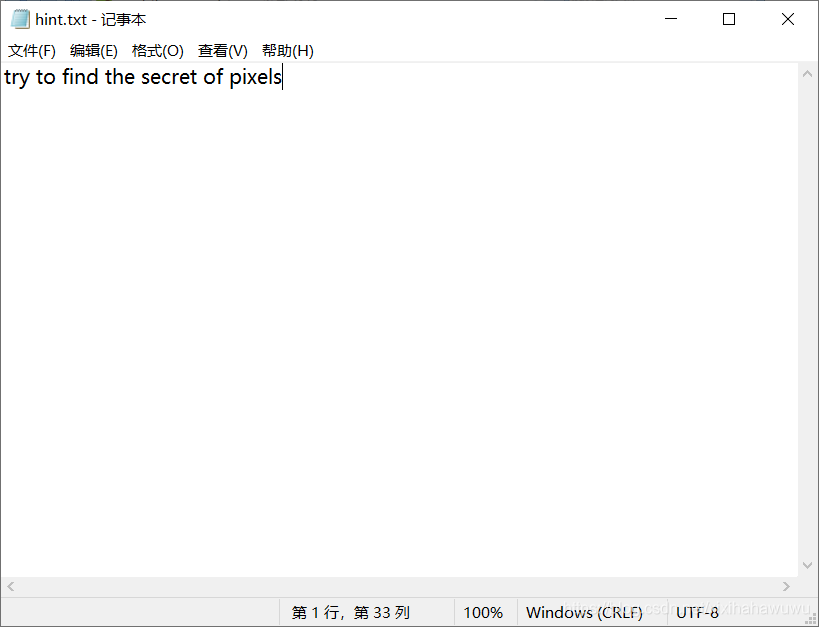Click the vertical scrollbar down arrow
Image resolution: width=819 pixels, height=627 pixels.
click(x=807, y=565)
